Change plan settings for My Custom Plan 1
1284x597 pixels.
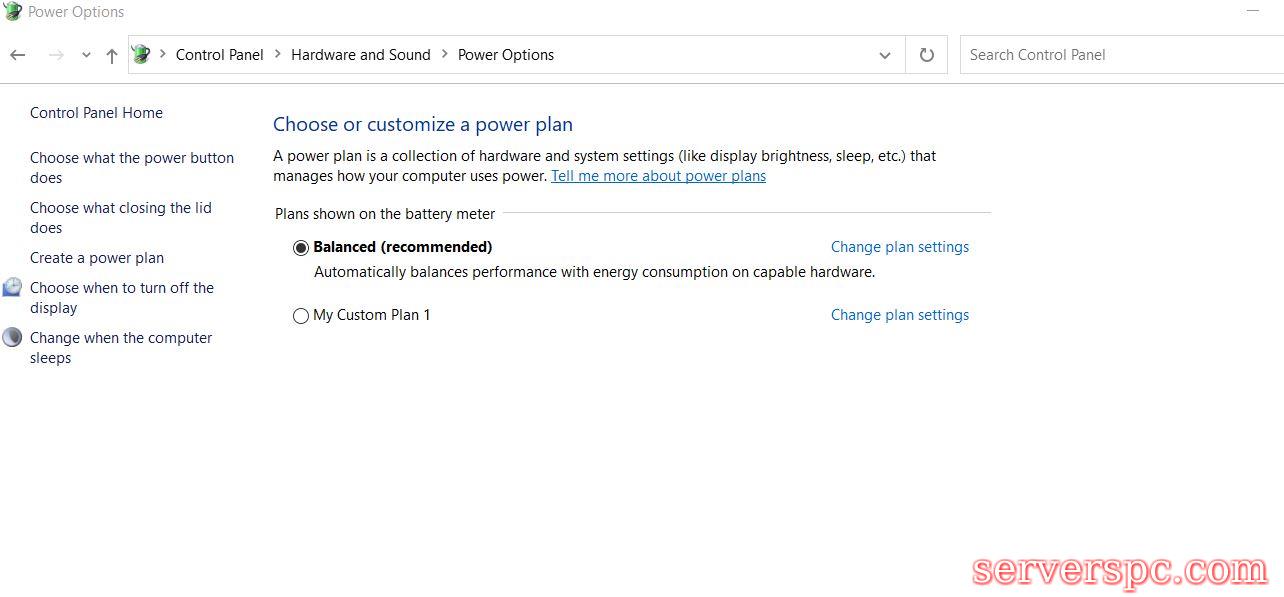click(899, 315)
